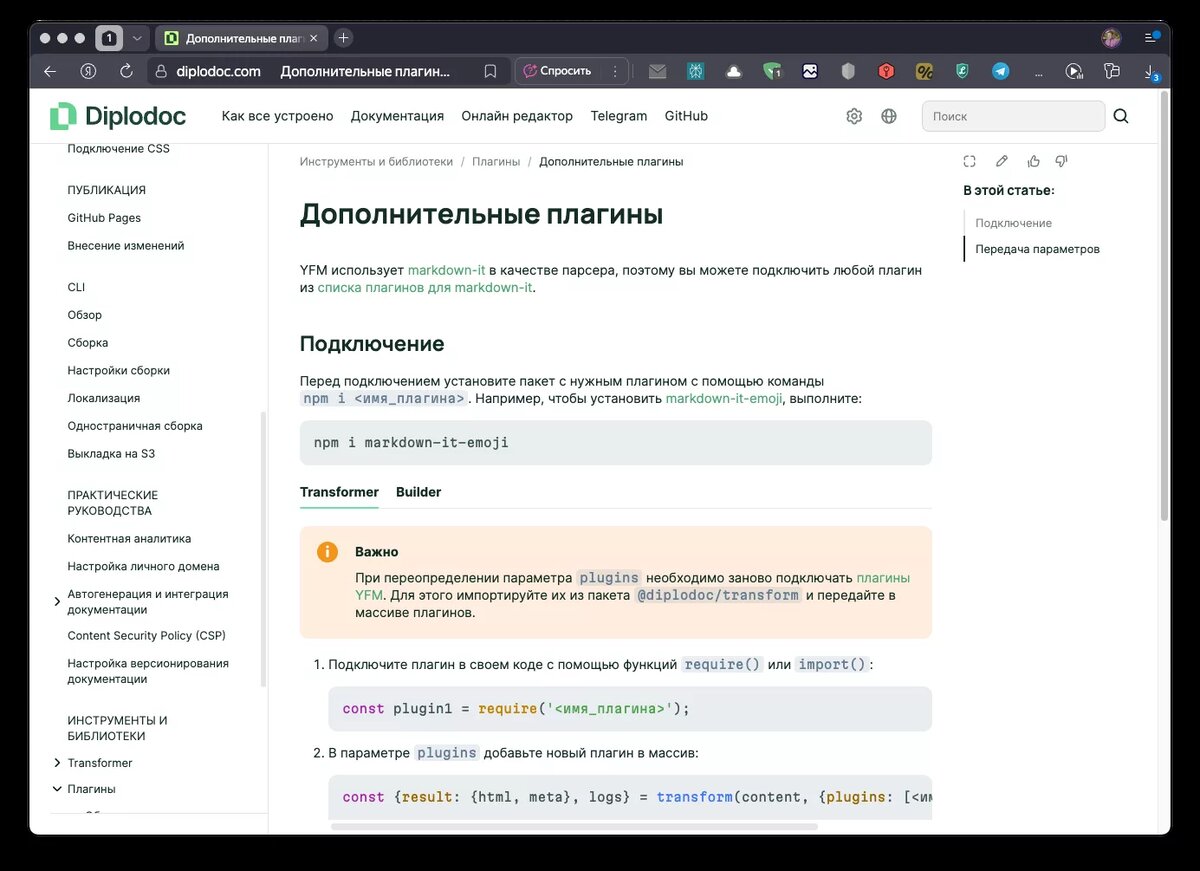
Task: Open the tab group counter
Action: 109,38
